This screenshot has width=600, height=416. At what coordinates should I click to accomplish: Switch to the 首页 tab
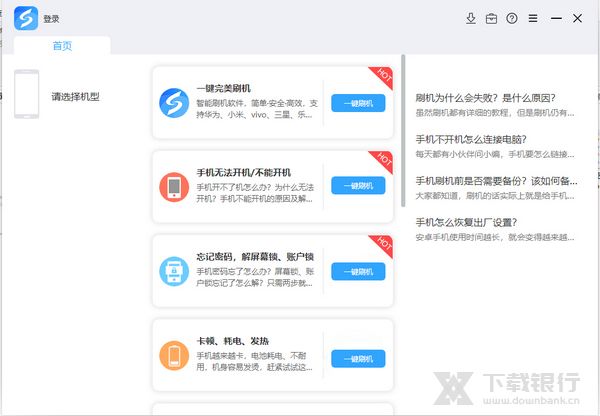(x=62, y=46)
